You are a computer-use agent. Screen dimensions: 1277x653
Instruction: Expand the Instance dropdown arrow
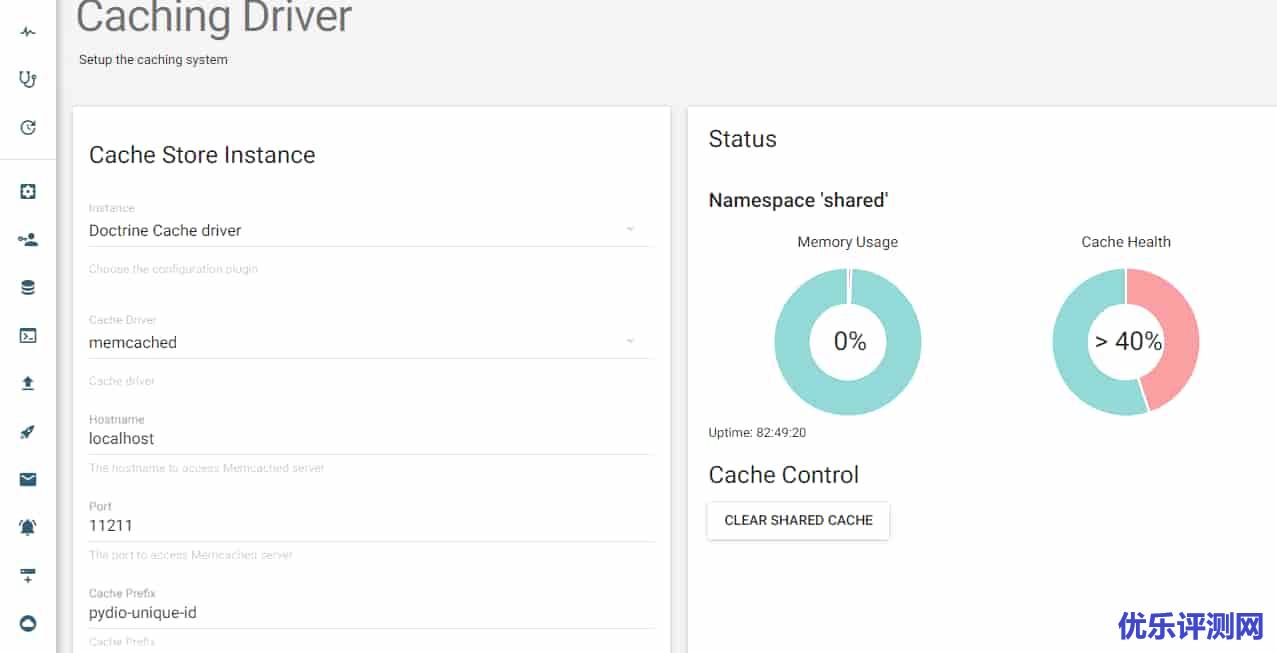pos(630,230)
